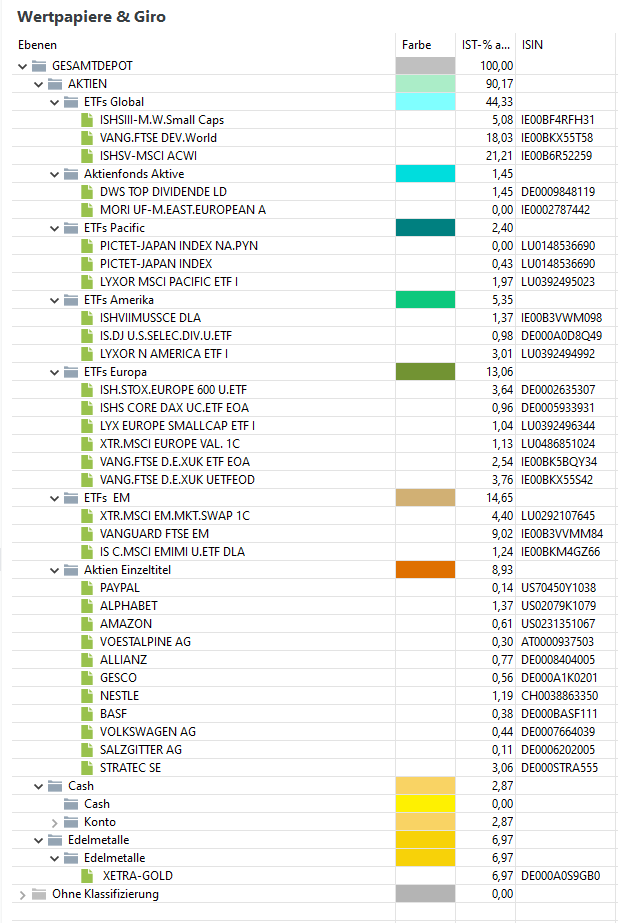
Task: Open the bright yellow inner Cash swatch
Action: point(425,804)
